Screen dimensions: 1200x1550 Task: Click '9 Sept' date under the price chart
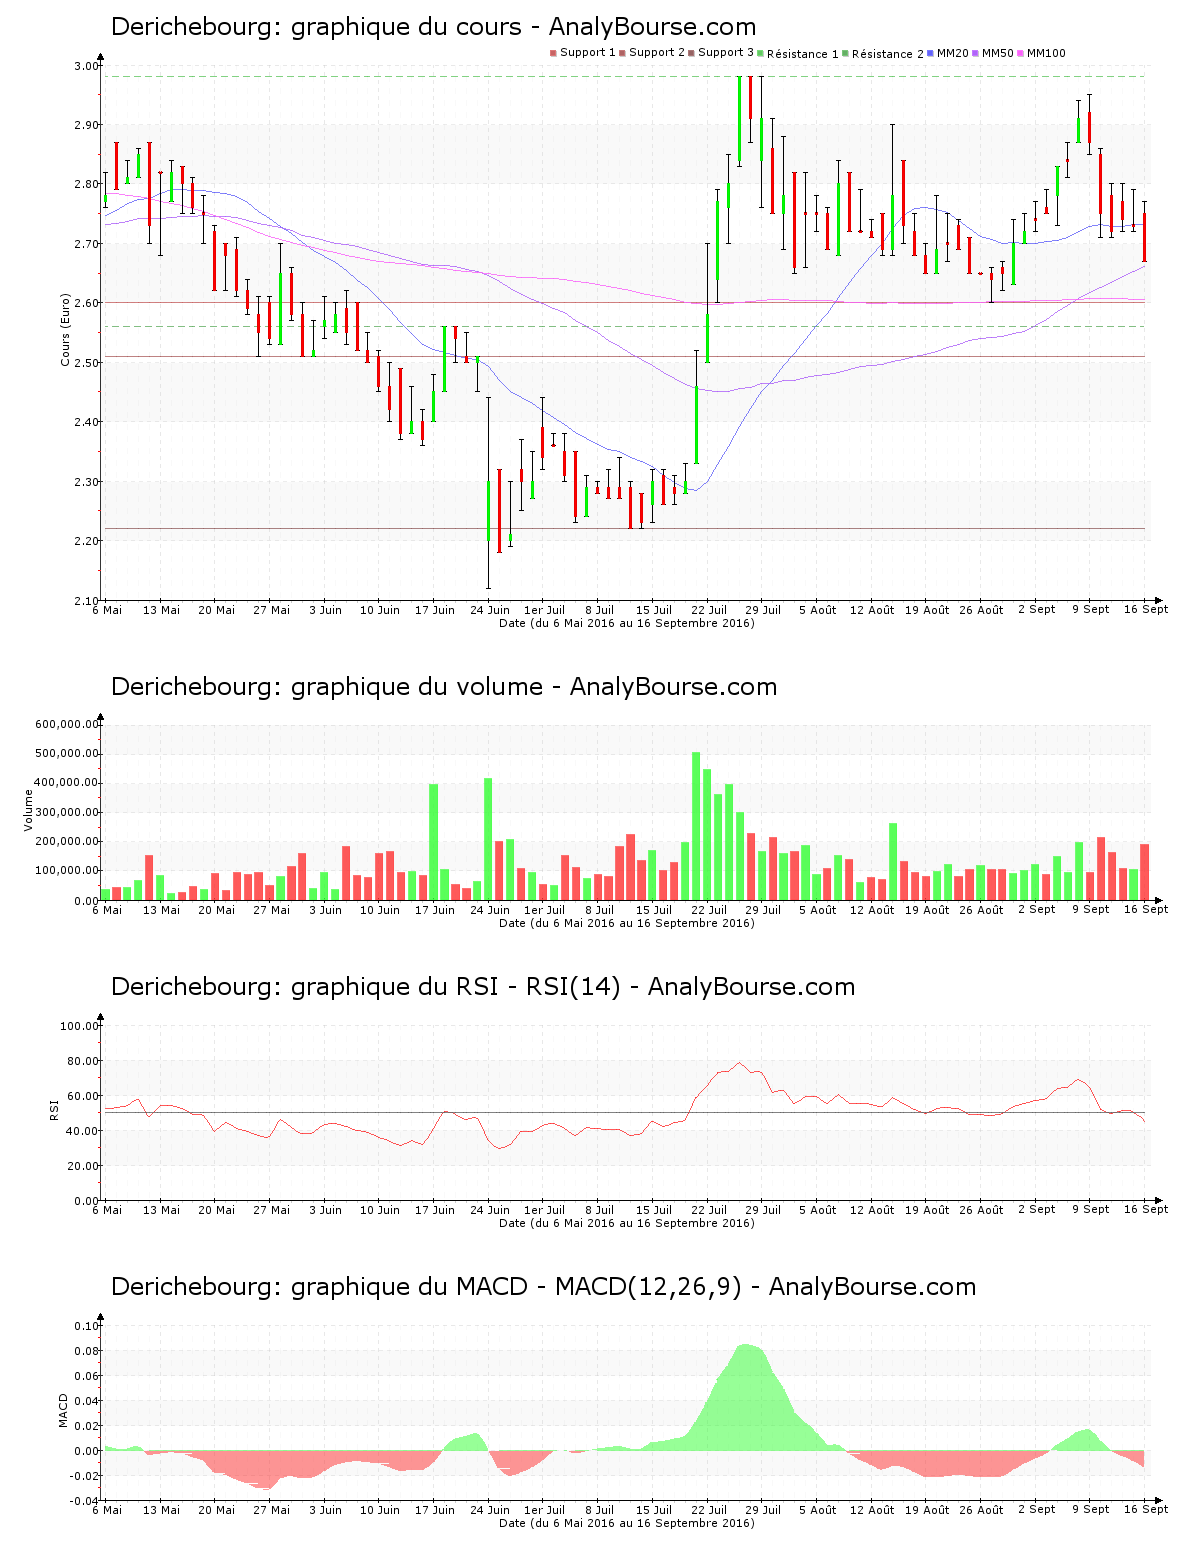pyautogui.click(x=1091, y=609)
